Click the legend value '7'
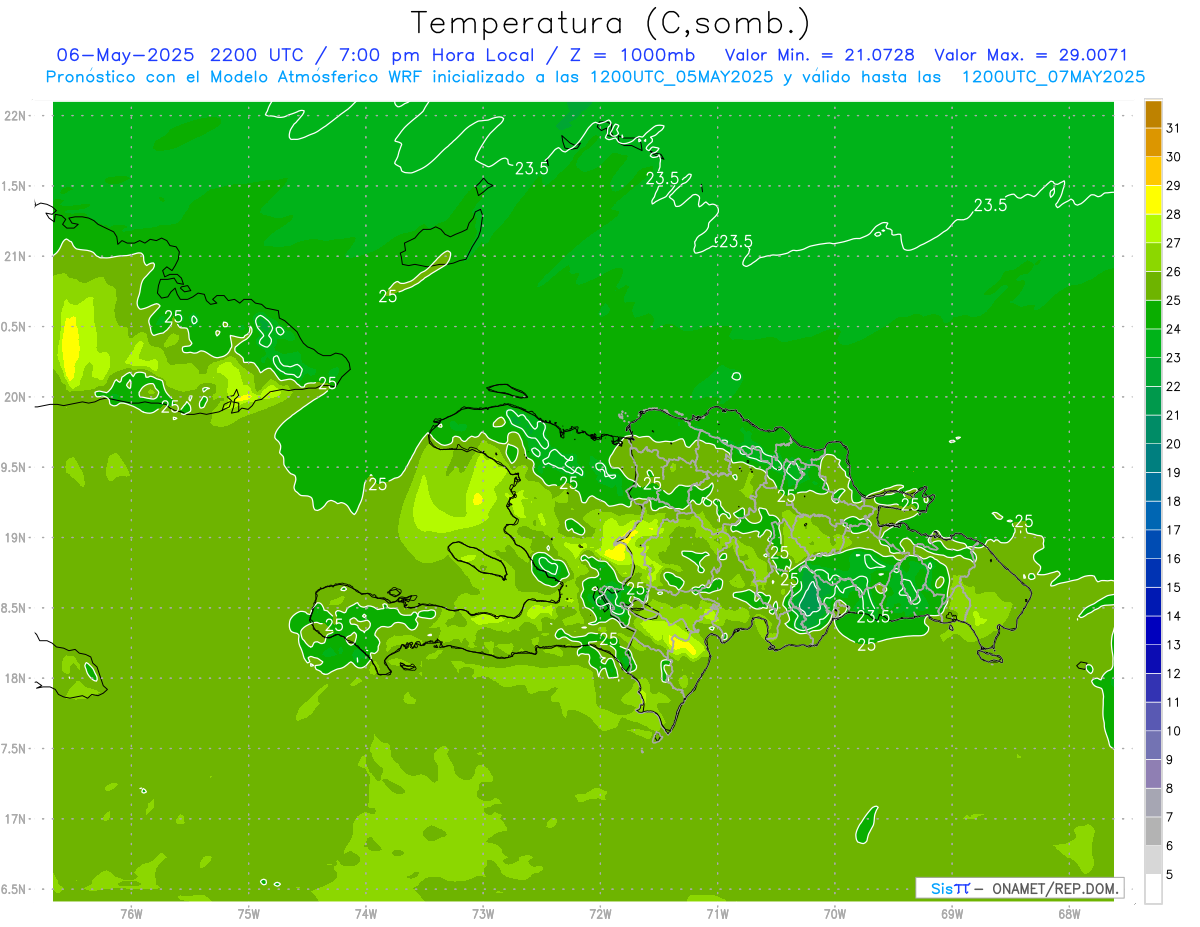This screenshot has width=1200, height=927. pyautogui.click(x=1170, y=817)
